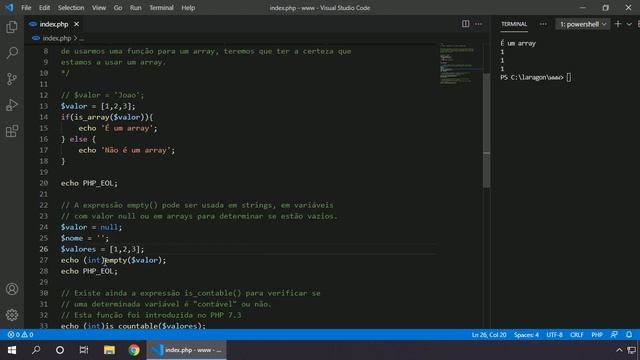Click the VS Code logo icon
This screenshot has height=360, width=640.
point(9,7)
